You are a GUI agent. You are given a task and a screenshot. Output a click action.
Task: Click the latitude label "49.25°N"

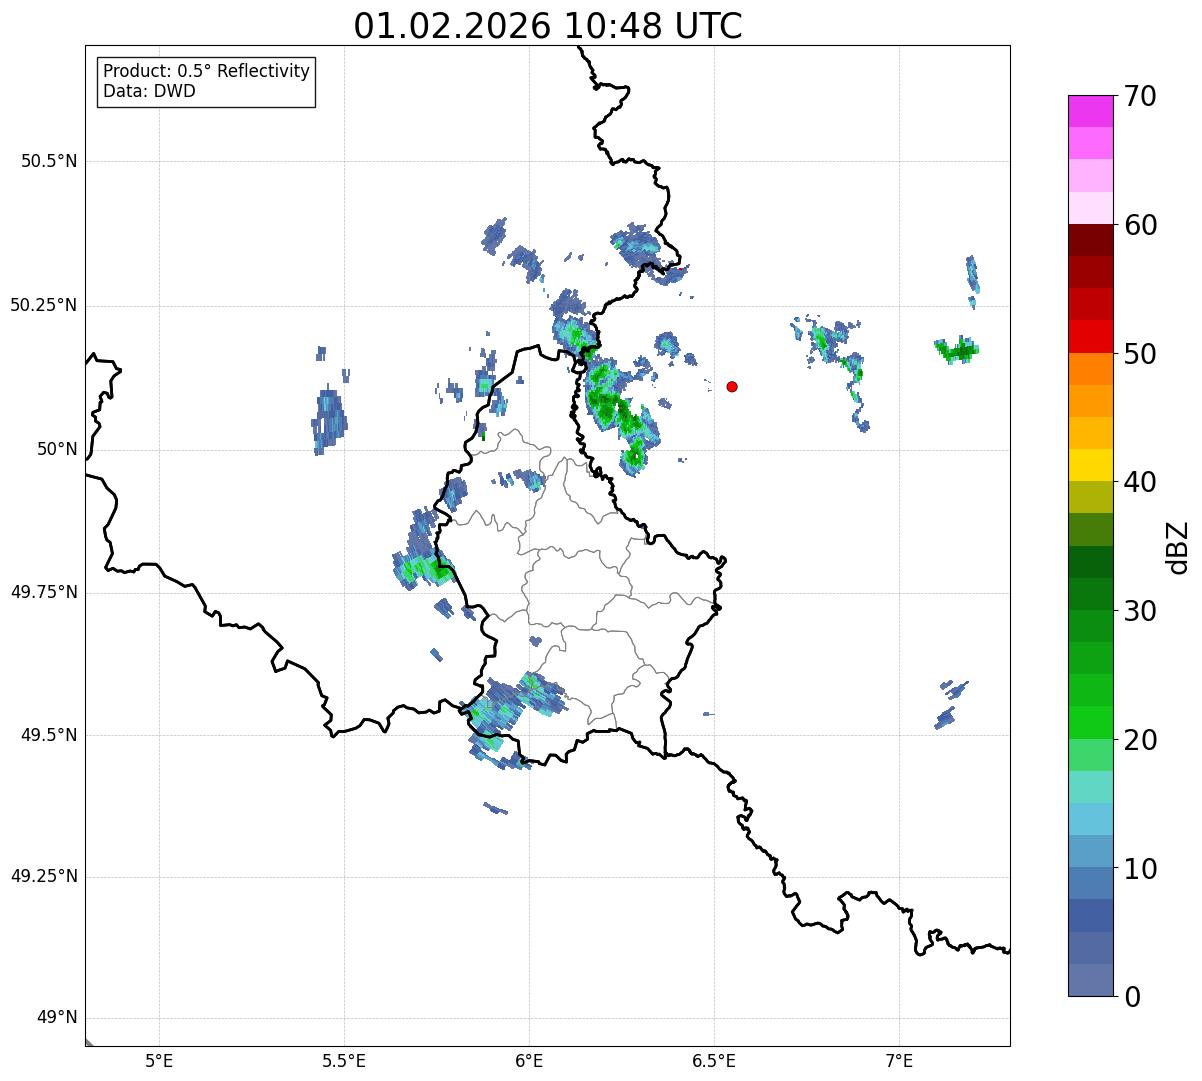[x=43, y=877]
